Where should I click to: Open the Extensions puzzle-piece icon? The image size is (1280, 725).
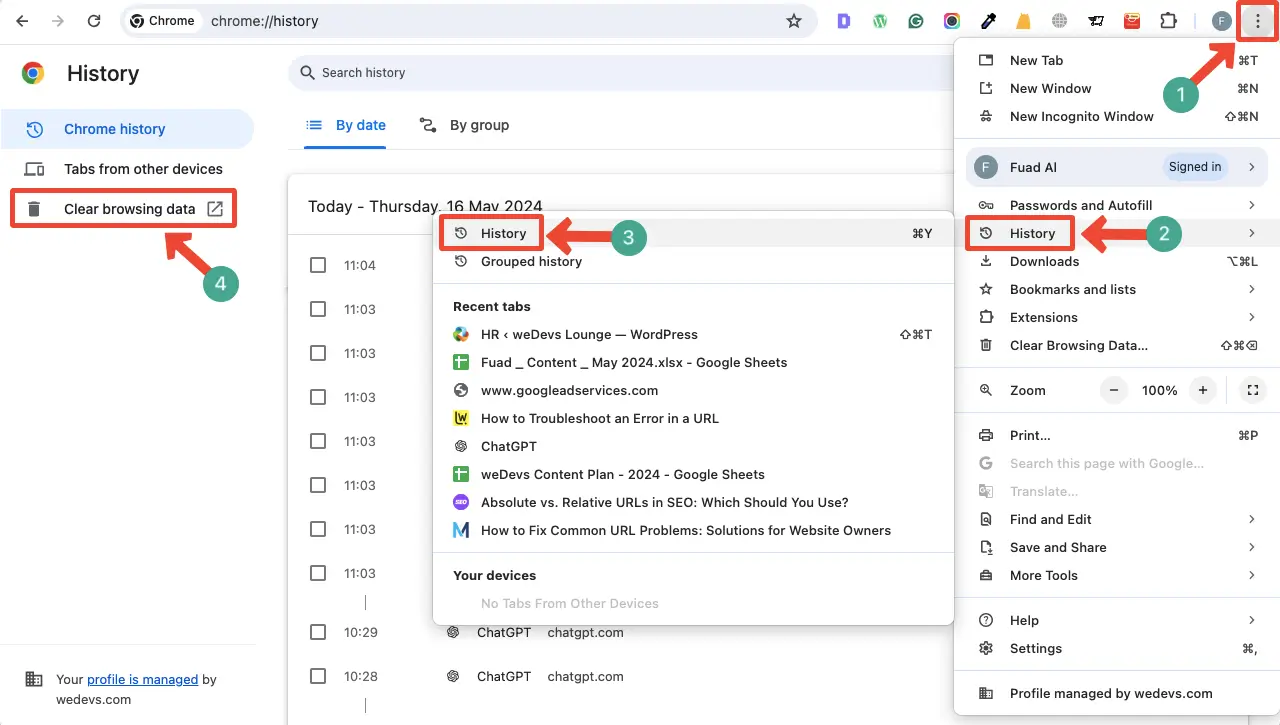coord(1168,21)
